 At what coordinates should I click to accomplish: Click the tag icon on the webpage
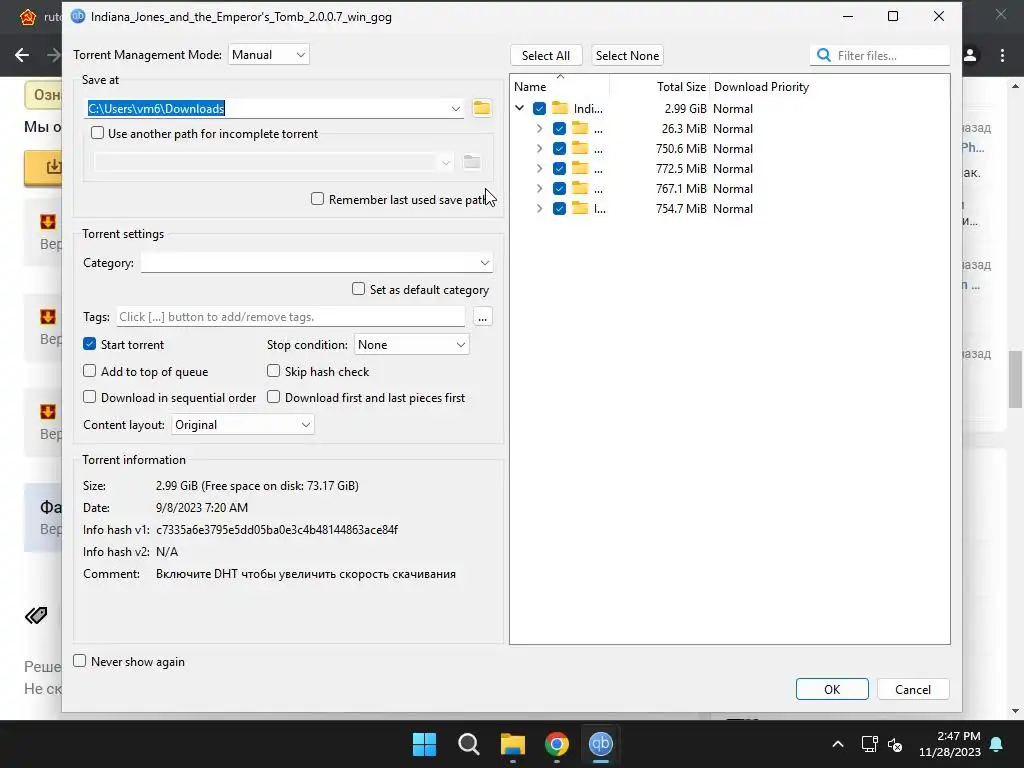pyautogui.click(x=37, y=615)
